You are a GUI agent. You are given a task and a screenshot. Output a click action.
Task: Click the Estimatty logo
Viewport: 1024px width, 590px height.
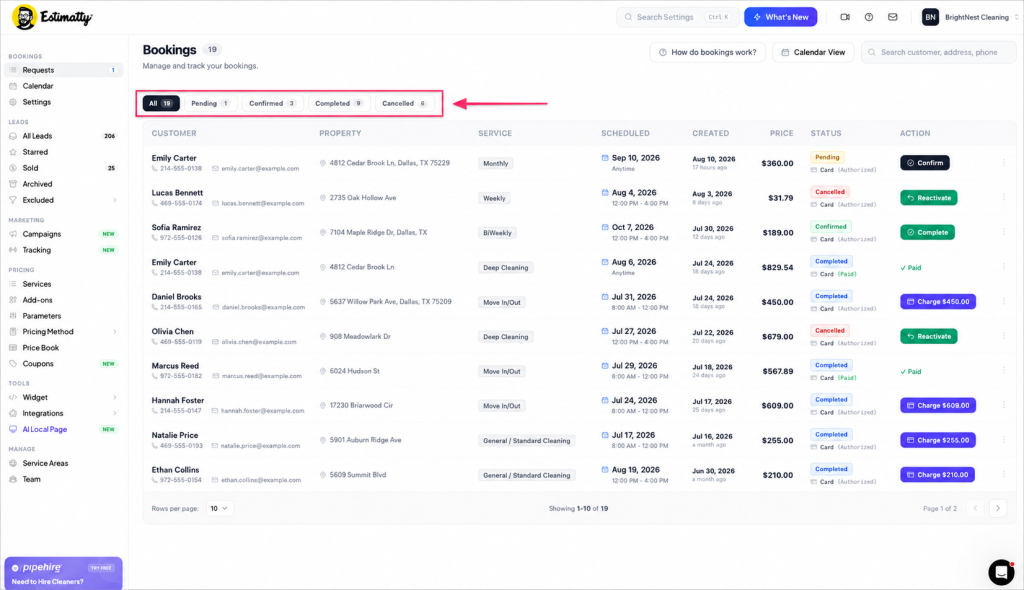[x=52, y=17]
